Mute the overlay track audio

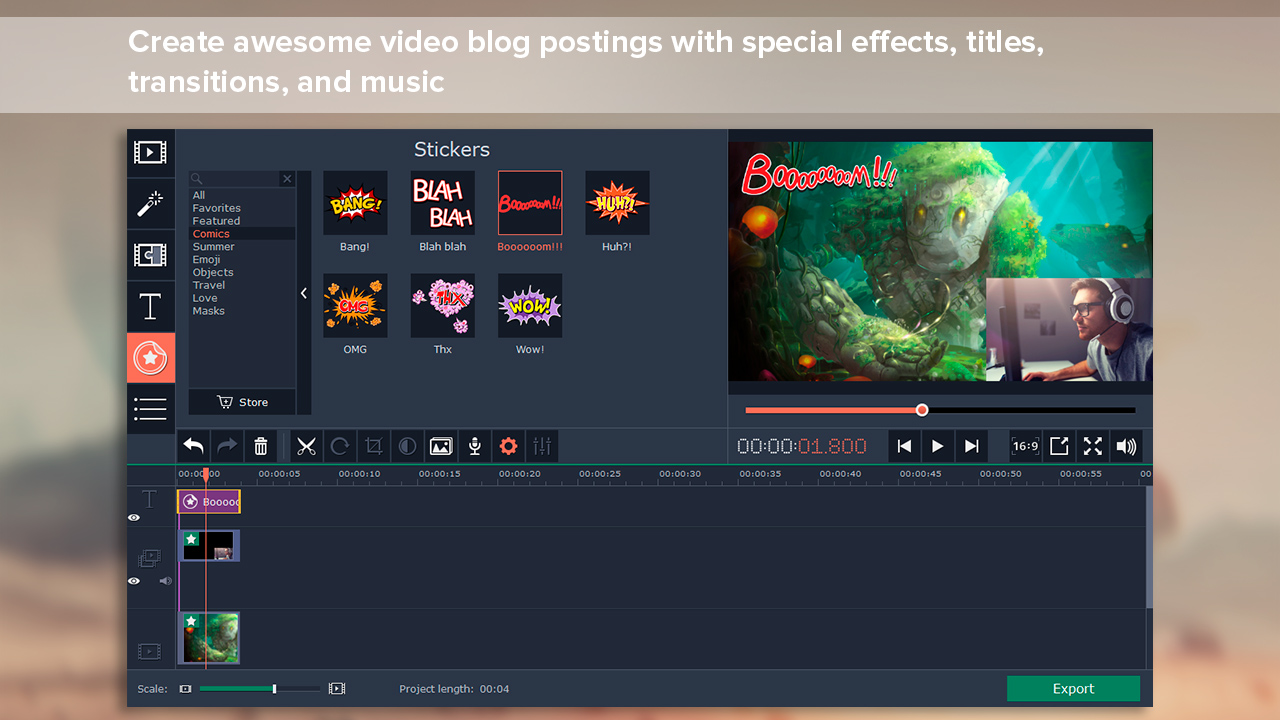165,580
